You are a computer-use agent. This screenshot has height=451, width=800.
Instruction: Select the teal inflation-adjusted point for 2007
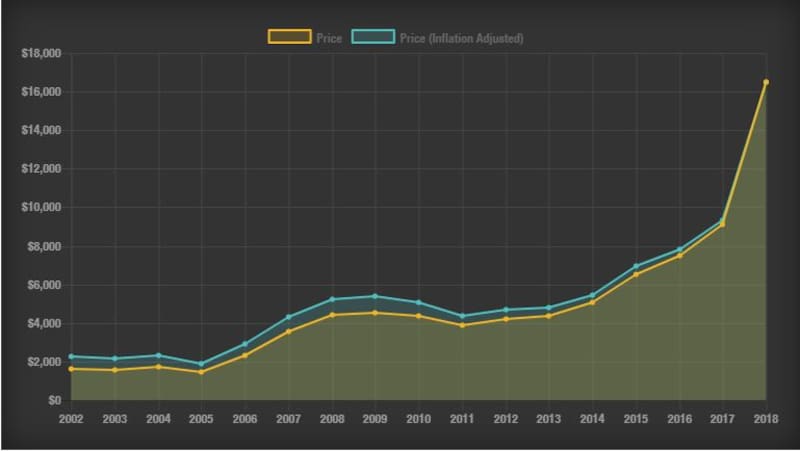[288, 317]
